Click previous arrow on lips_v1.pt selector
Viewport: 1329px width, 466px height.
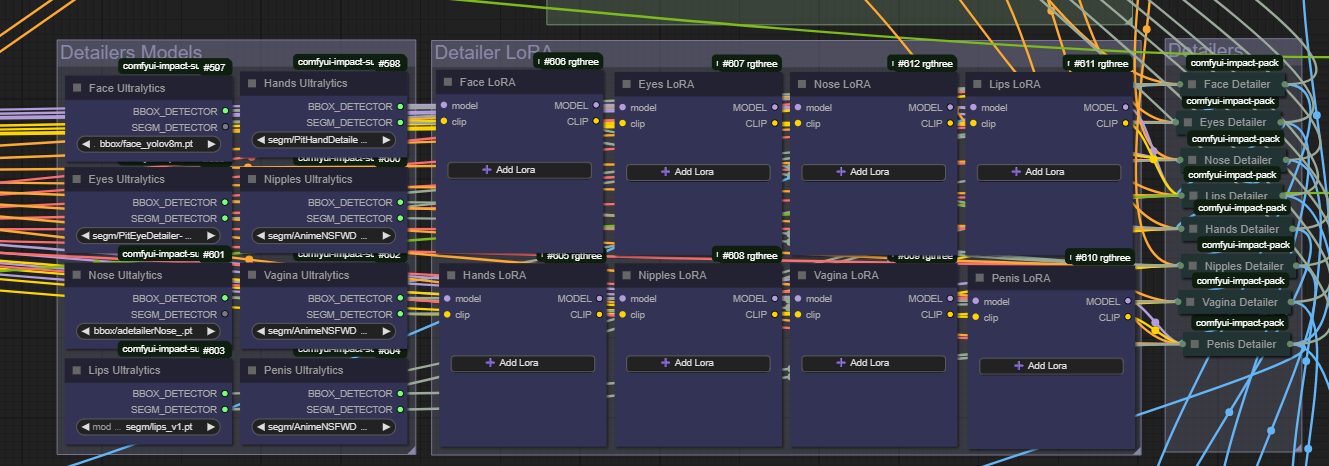[x=87, y=426]
